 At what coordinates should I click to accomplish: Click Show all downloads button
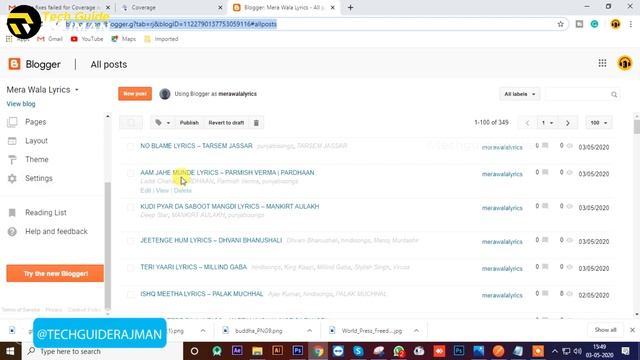point(605,330)
